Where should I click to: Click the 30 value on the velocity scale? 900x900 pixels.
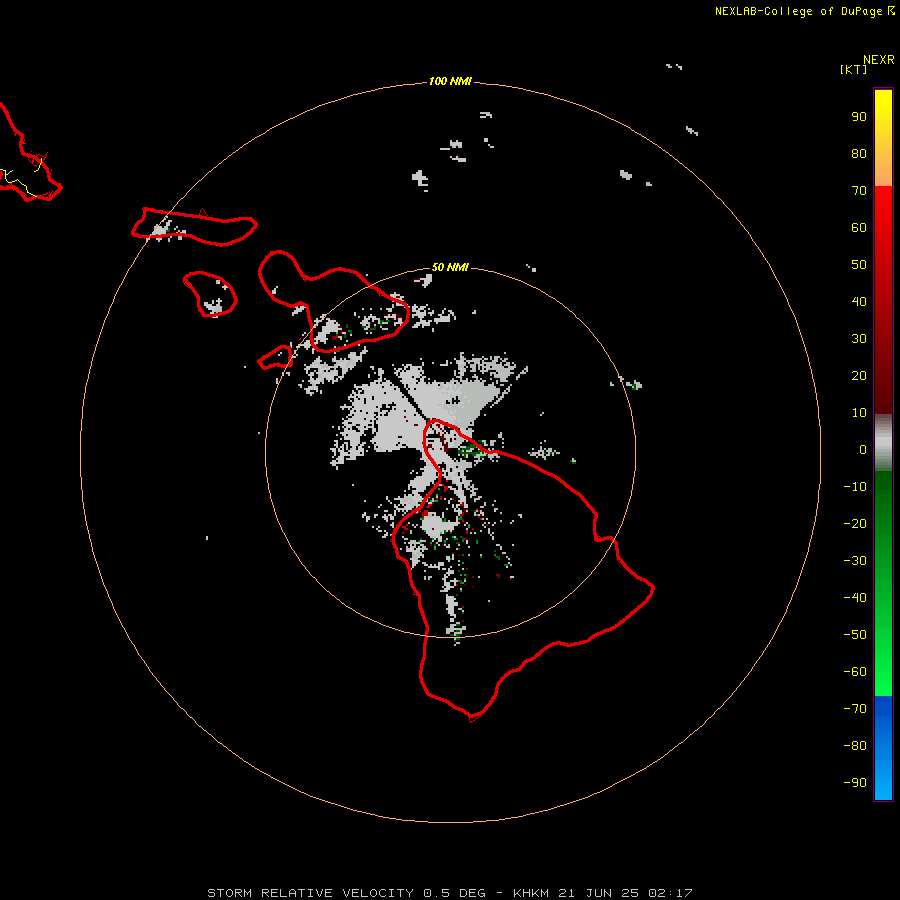pyautogui.click(x=859, y=339)
